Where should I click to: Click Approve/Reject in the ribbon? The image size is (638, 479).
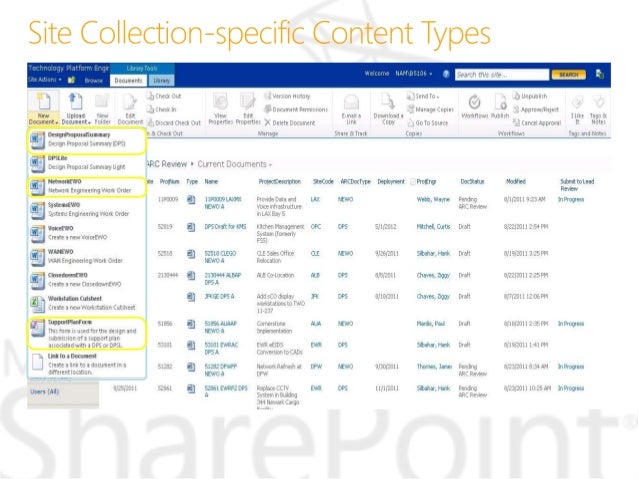pyautogui.click(x=536, y=109)
